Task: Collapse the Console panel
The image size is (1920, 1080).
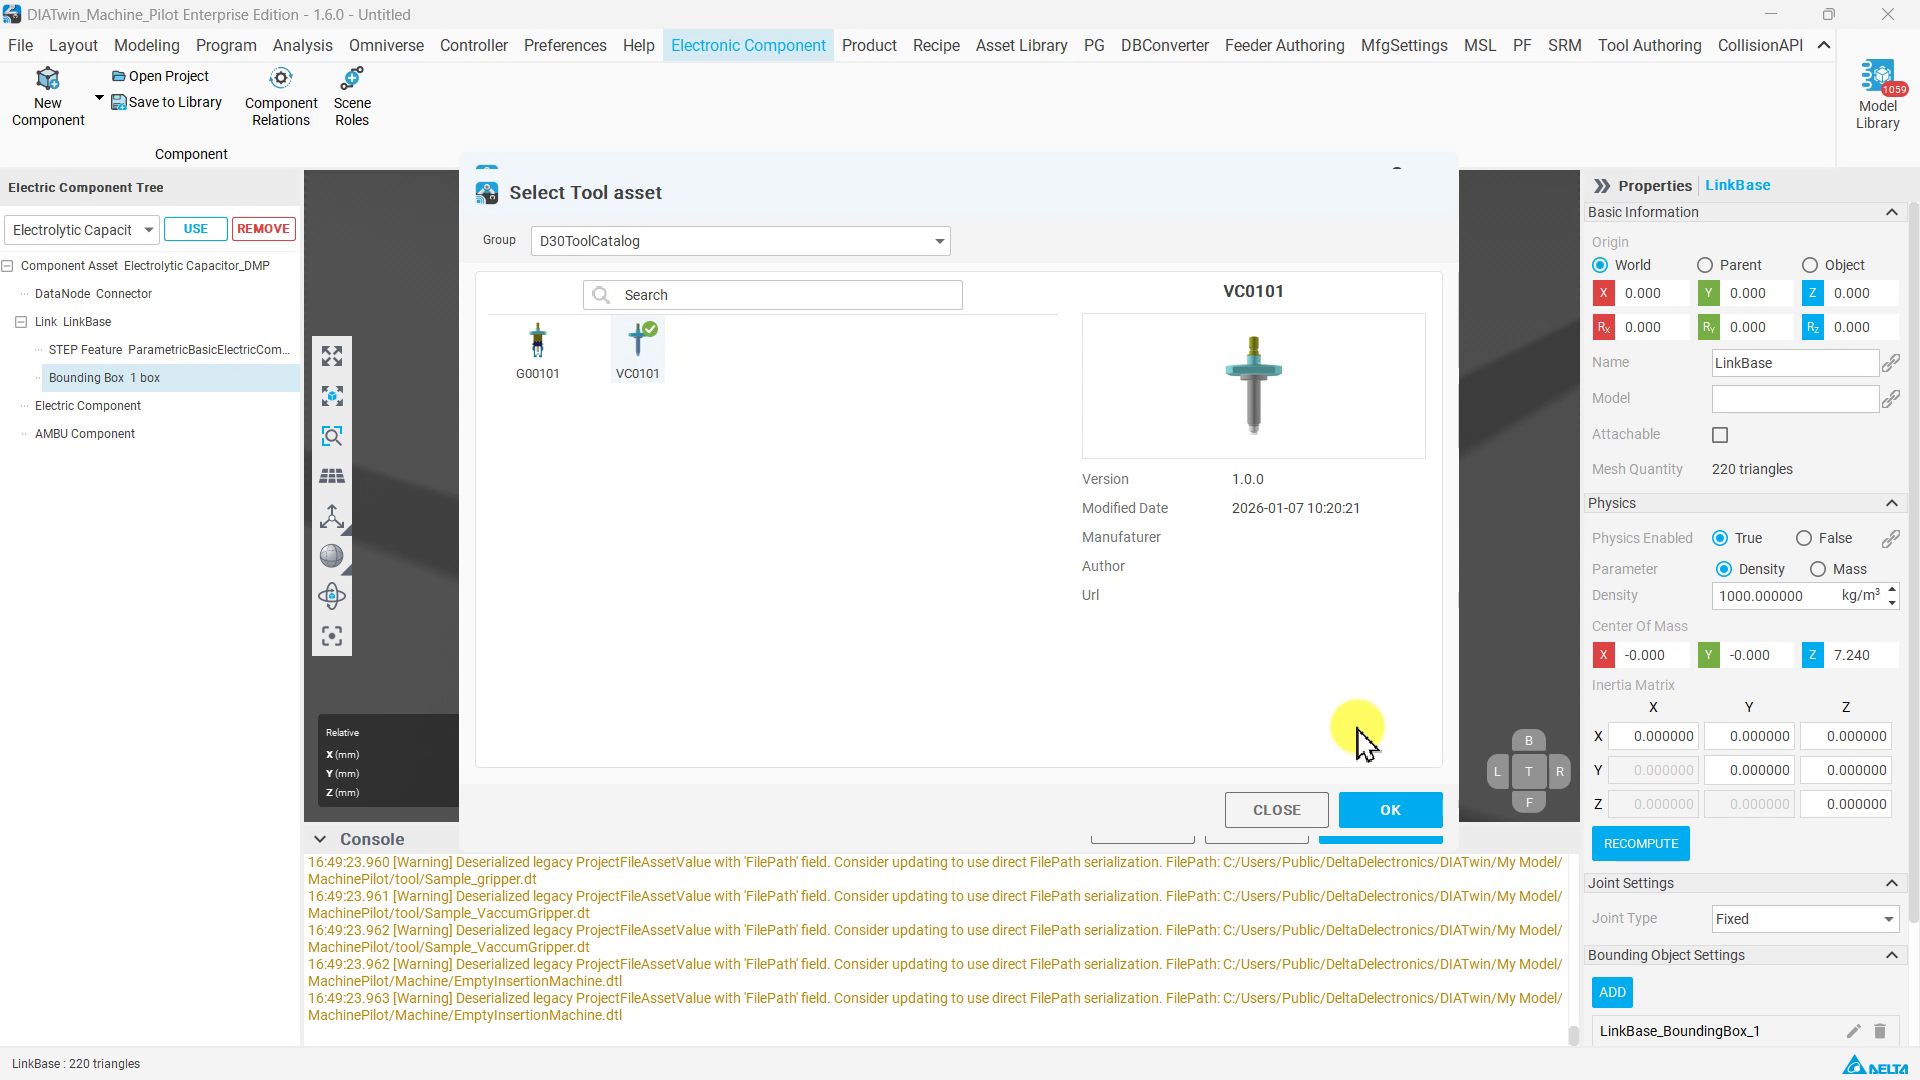Action: [320, 839]
